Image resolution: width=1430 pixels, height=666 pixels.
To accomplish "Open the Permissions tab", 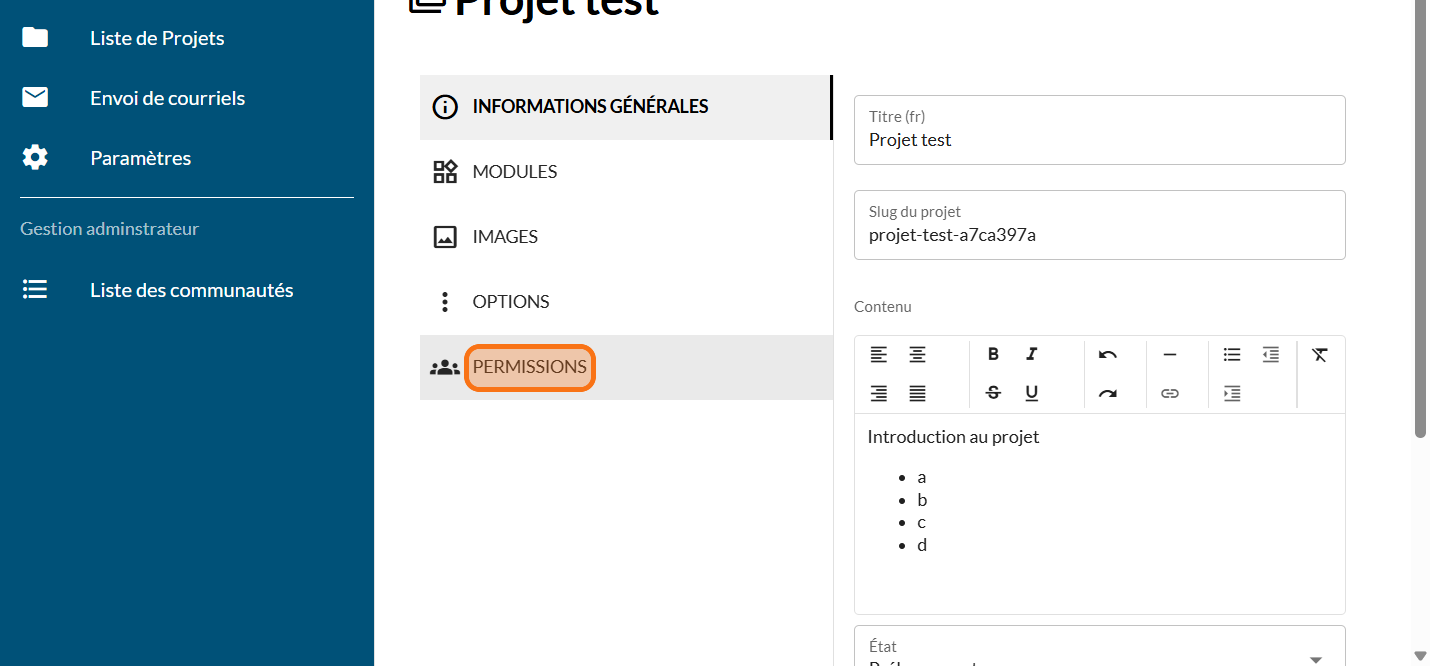I will click(529, 367).
